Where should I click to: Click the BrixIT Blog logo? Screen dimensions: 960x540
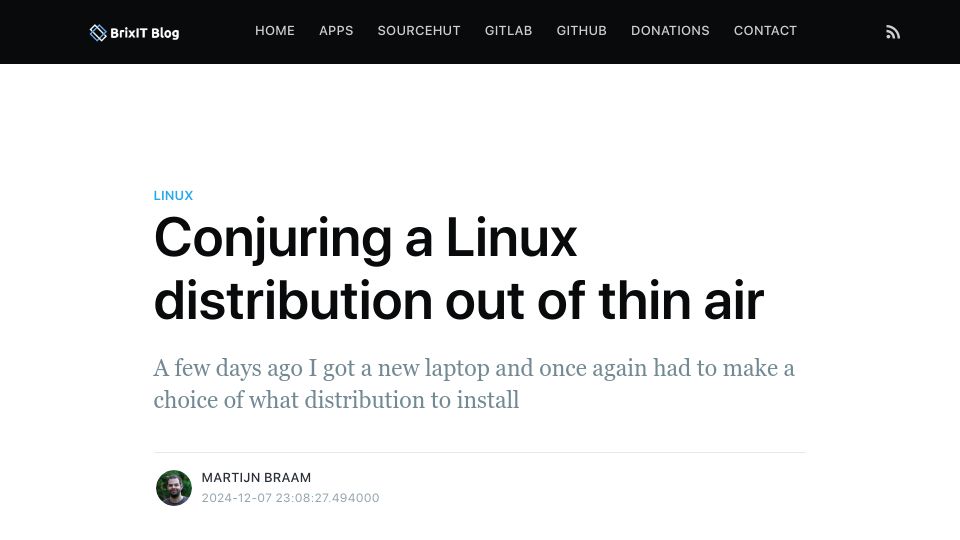pos(134,32)
